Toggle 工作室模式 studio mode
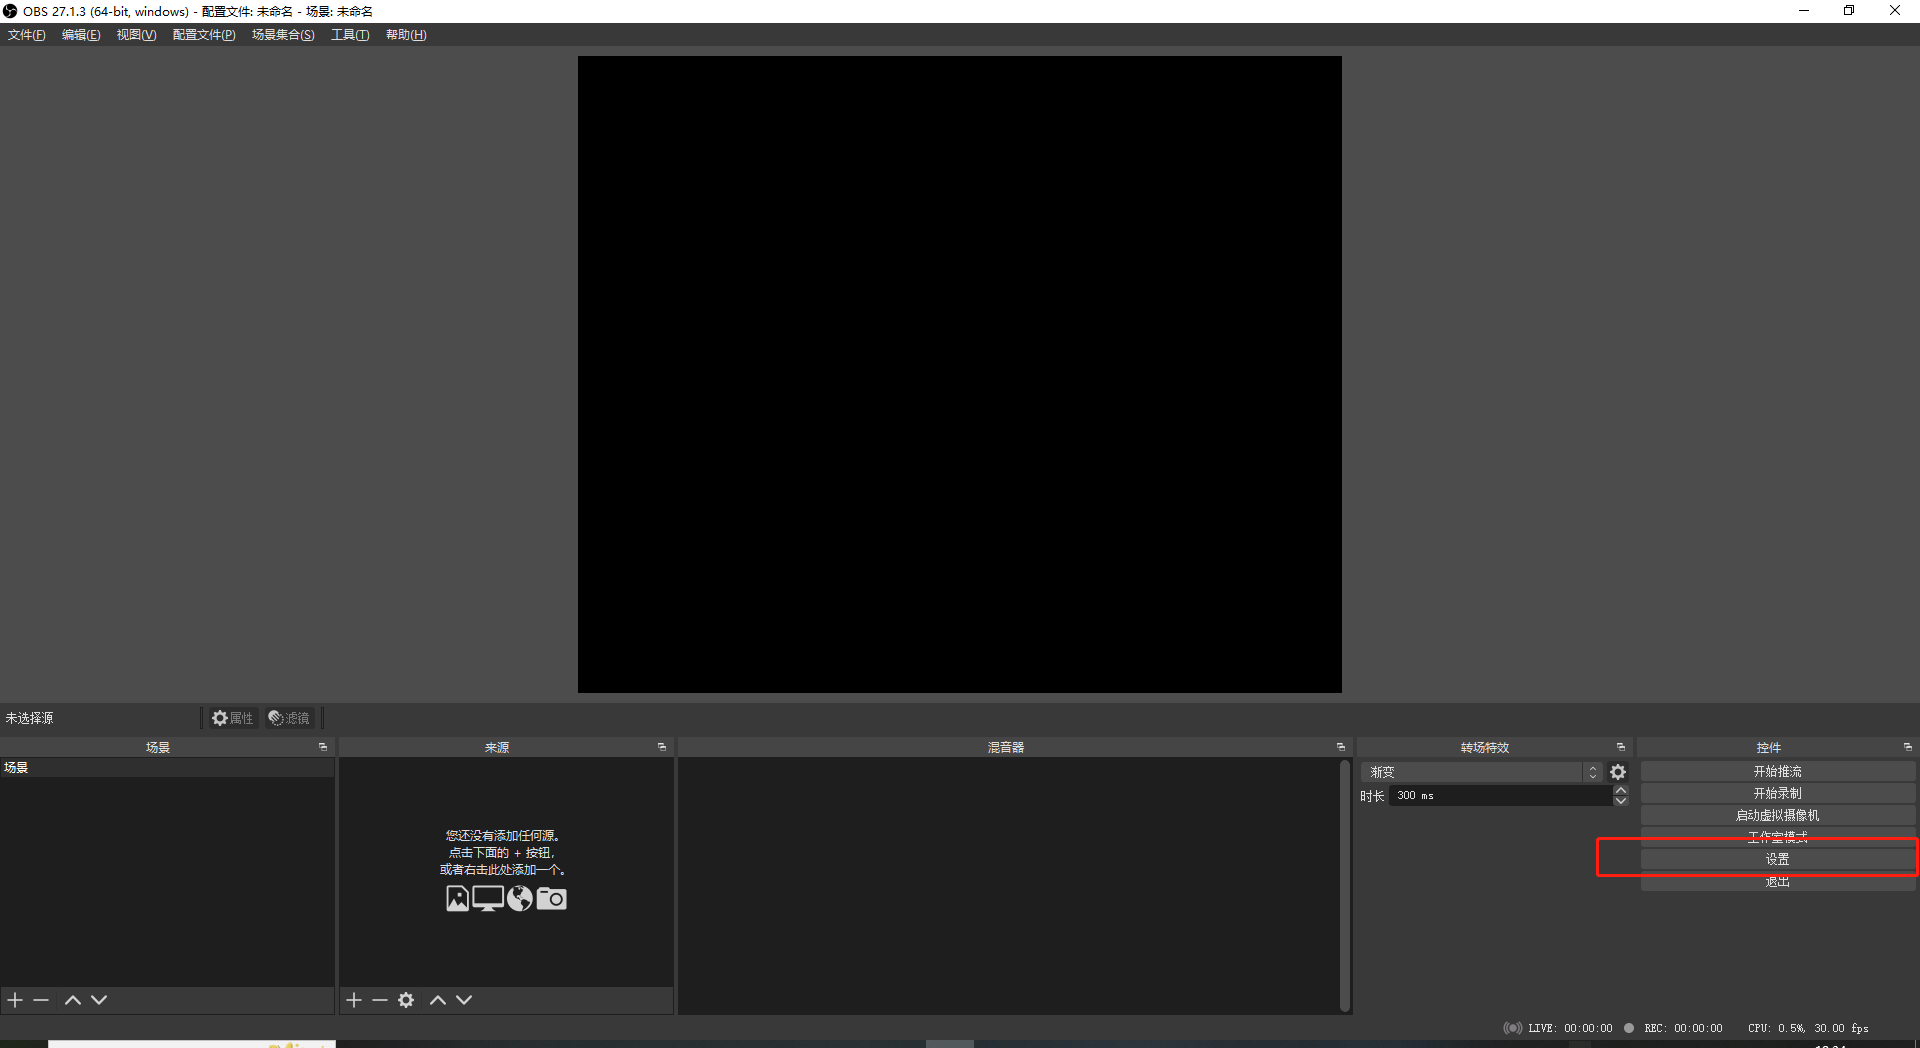This screenshot has height=1048, width=1920. click(x=1777, y=837)
